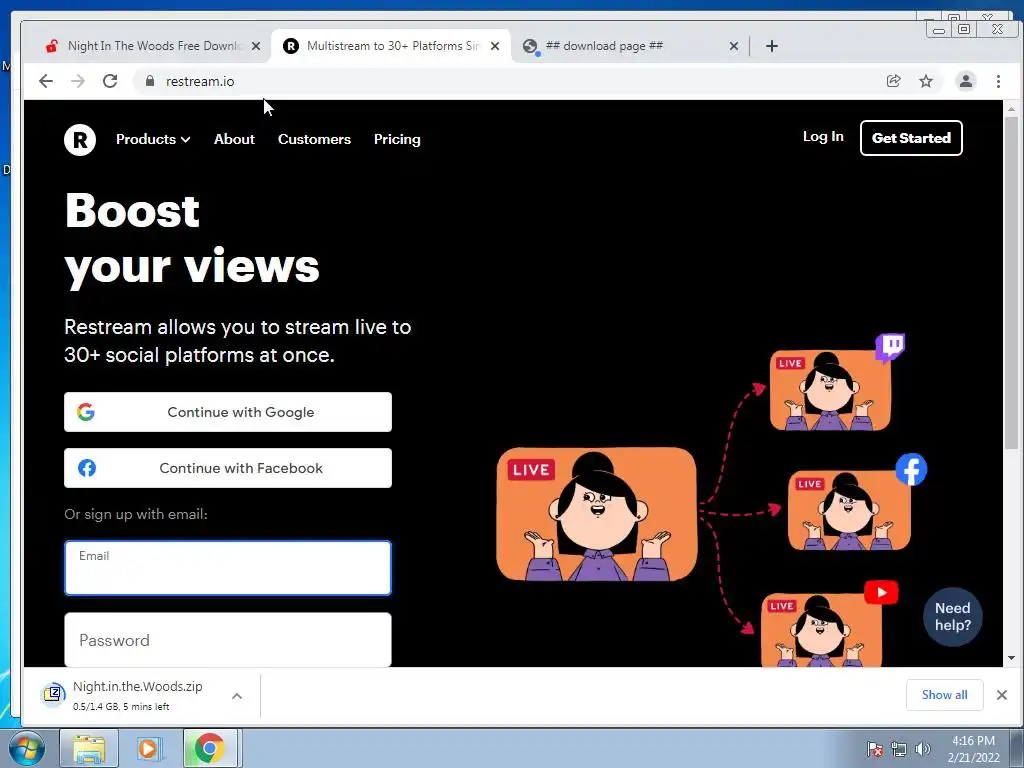Continue with Google sign-up

point(228,412)
